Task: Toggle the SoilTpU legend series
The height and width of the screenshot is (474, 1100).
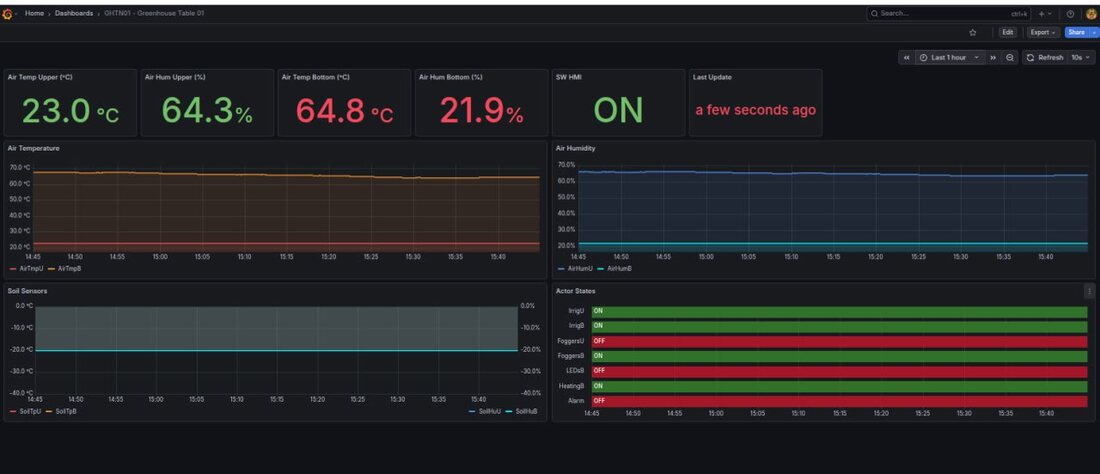Action: tap(27, 412)
